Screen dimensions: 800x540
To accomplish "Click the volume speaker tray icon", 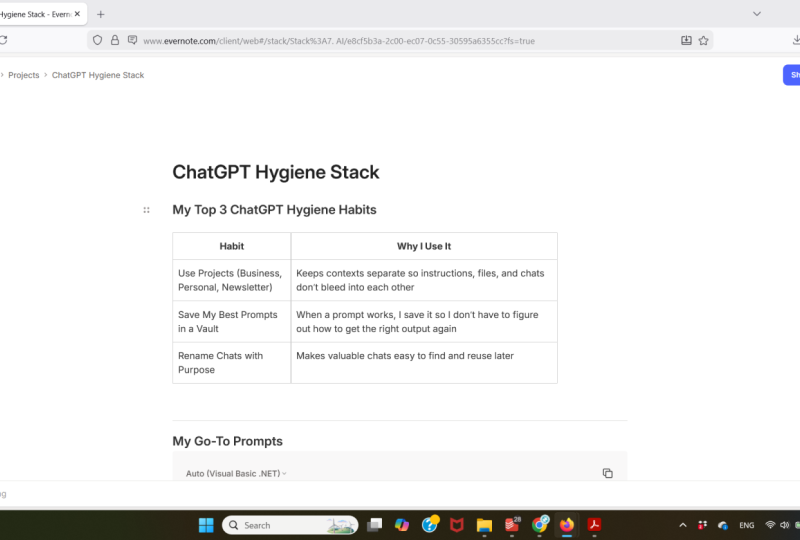I will coord(784,525).
